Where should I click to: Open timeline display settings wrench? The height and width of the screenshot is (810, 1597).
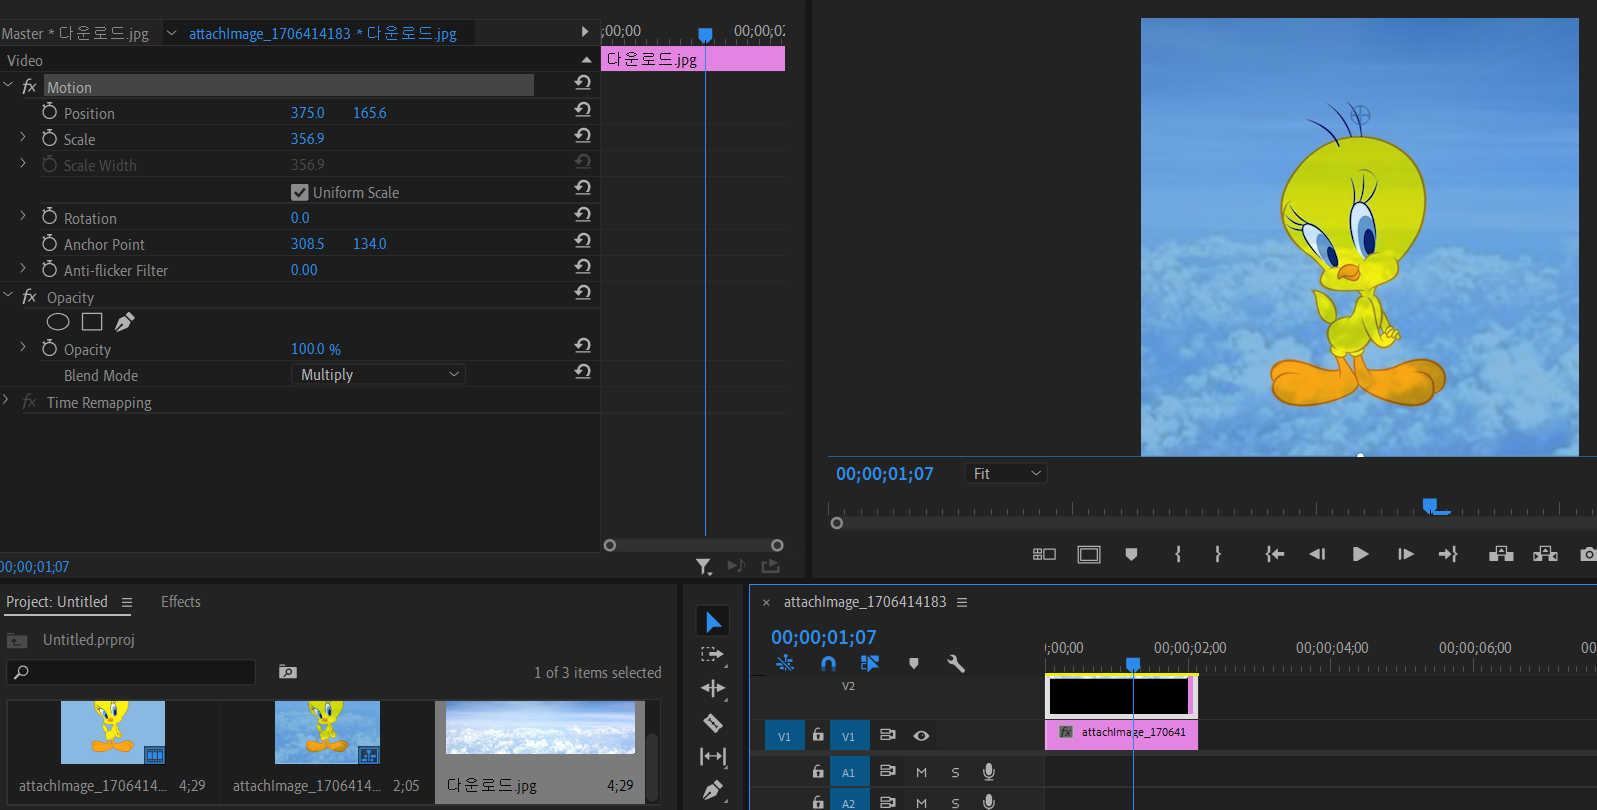coord(956,663)
